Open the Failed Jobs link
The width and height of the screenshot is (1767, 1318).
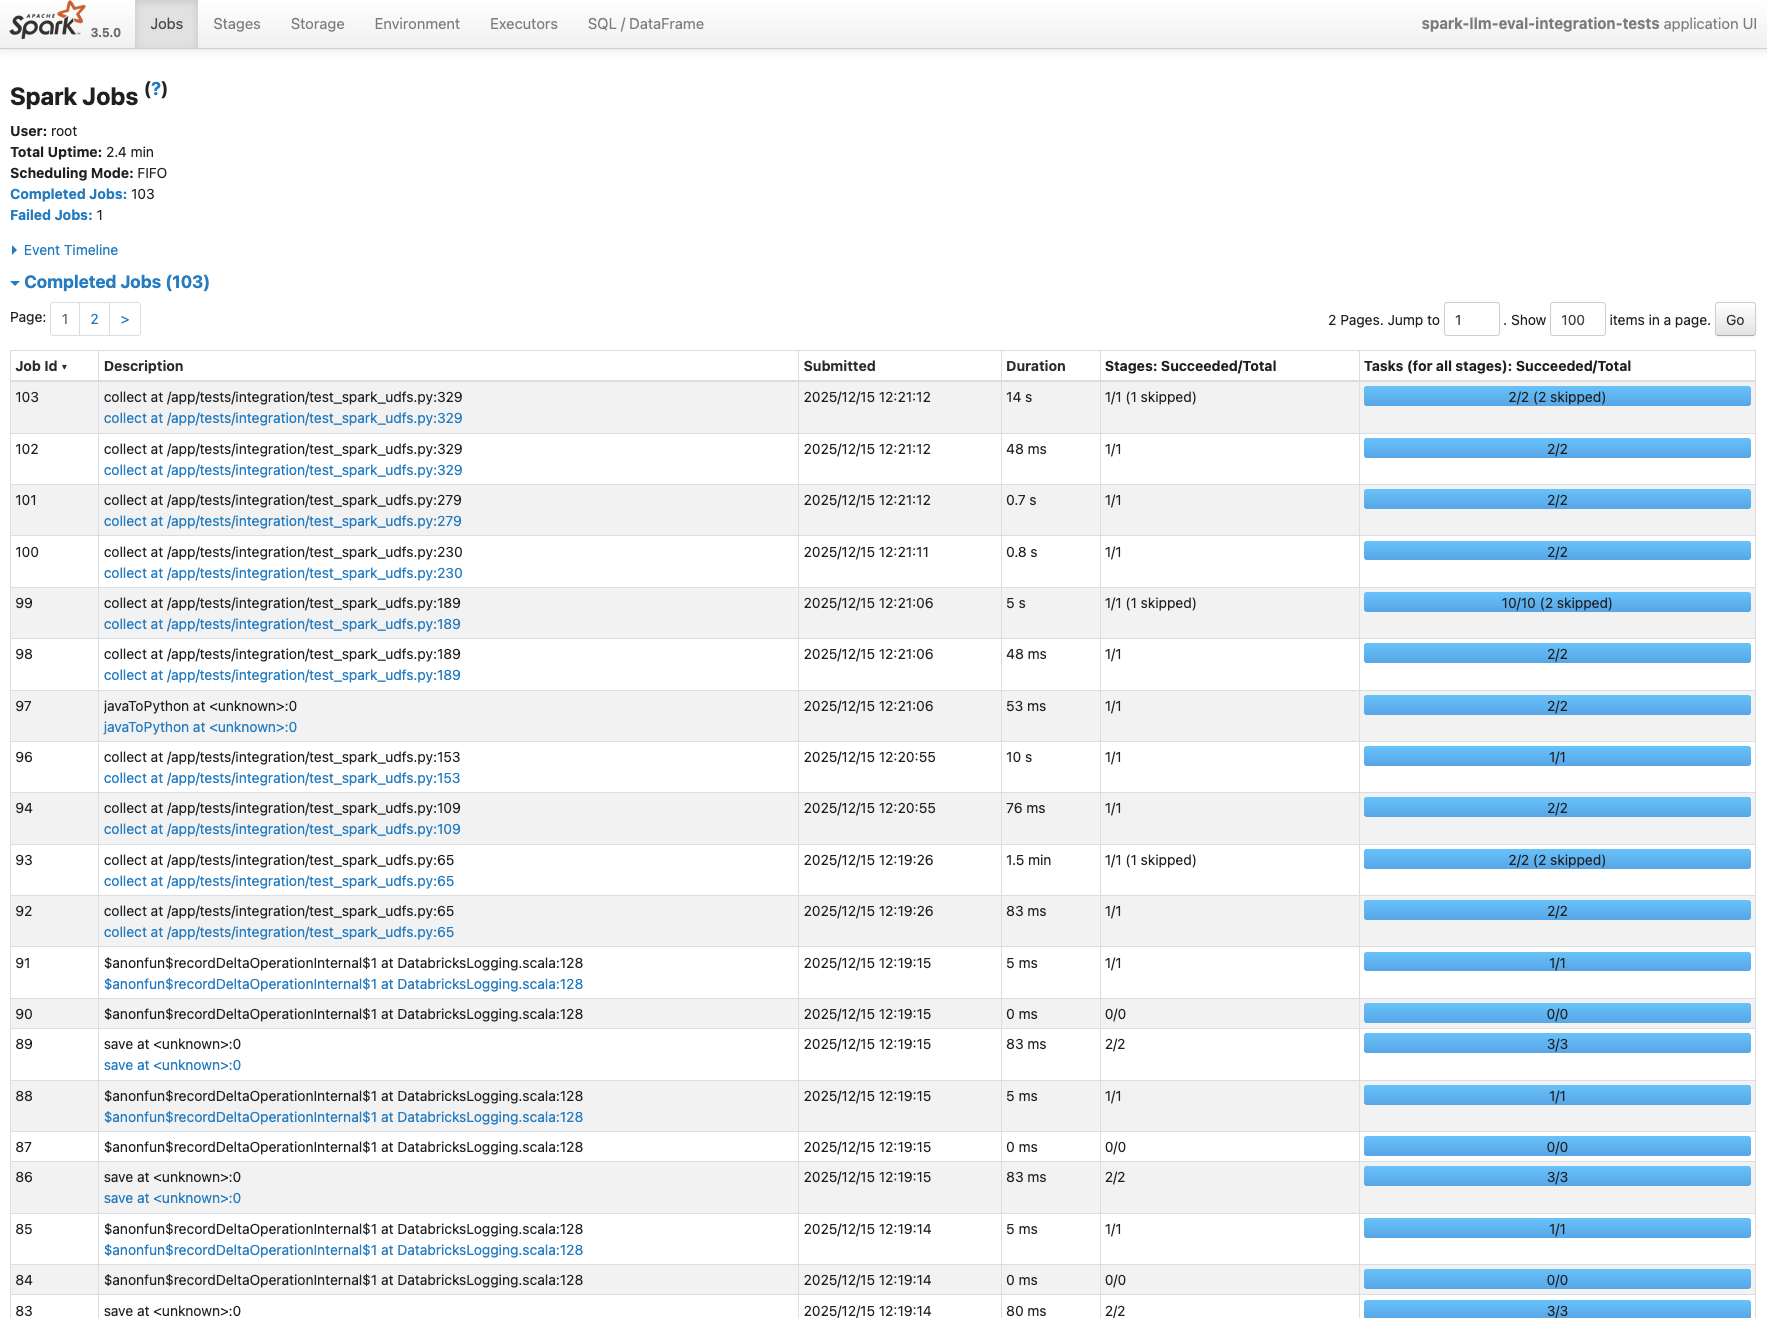(51, 215)
